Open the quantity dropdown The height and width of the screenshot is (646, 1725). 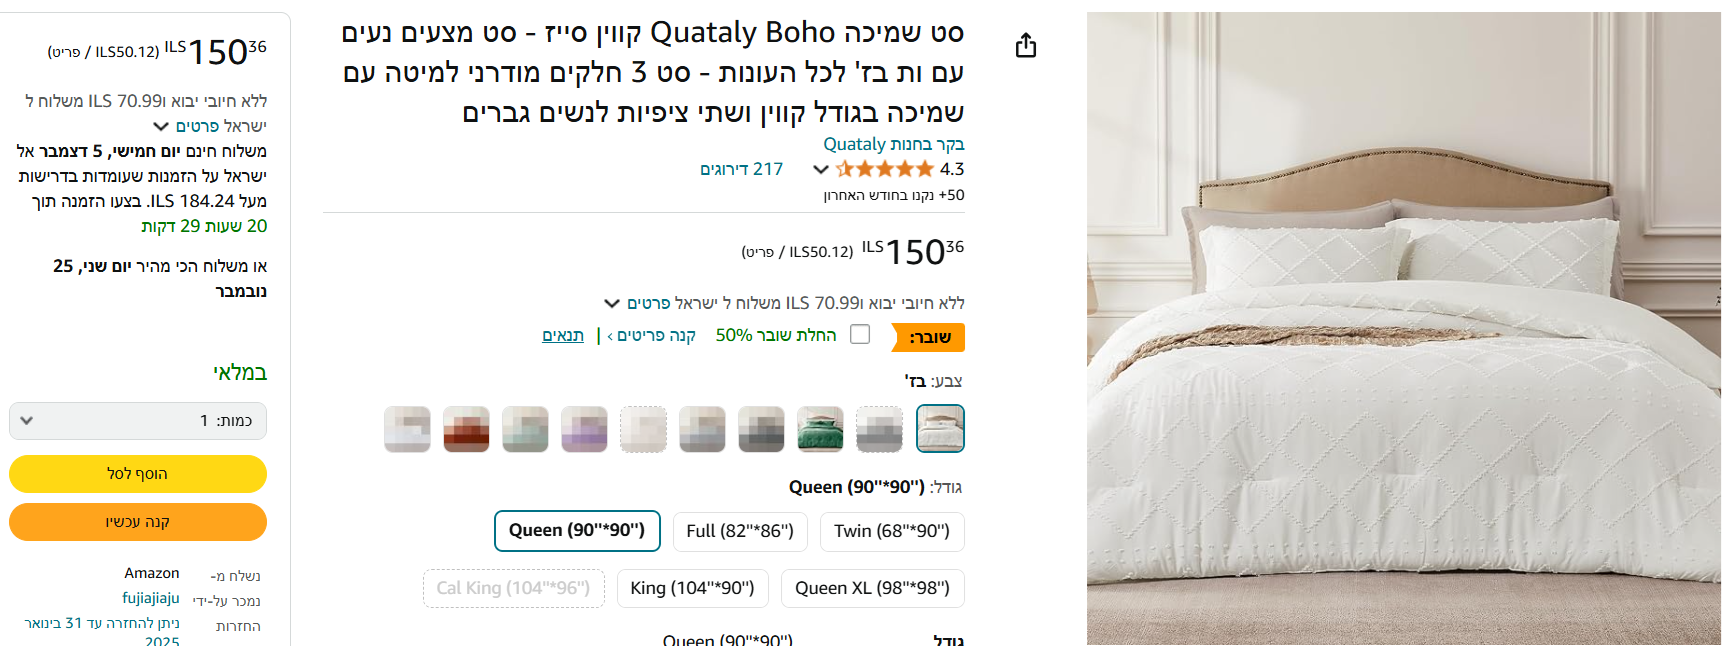[x=138, y=421]
